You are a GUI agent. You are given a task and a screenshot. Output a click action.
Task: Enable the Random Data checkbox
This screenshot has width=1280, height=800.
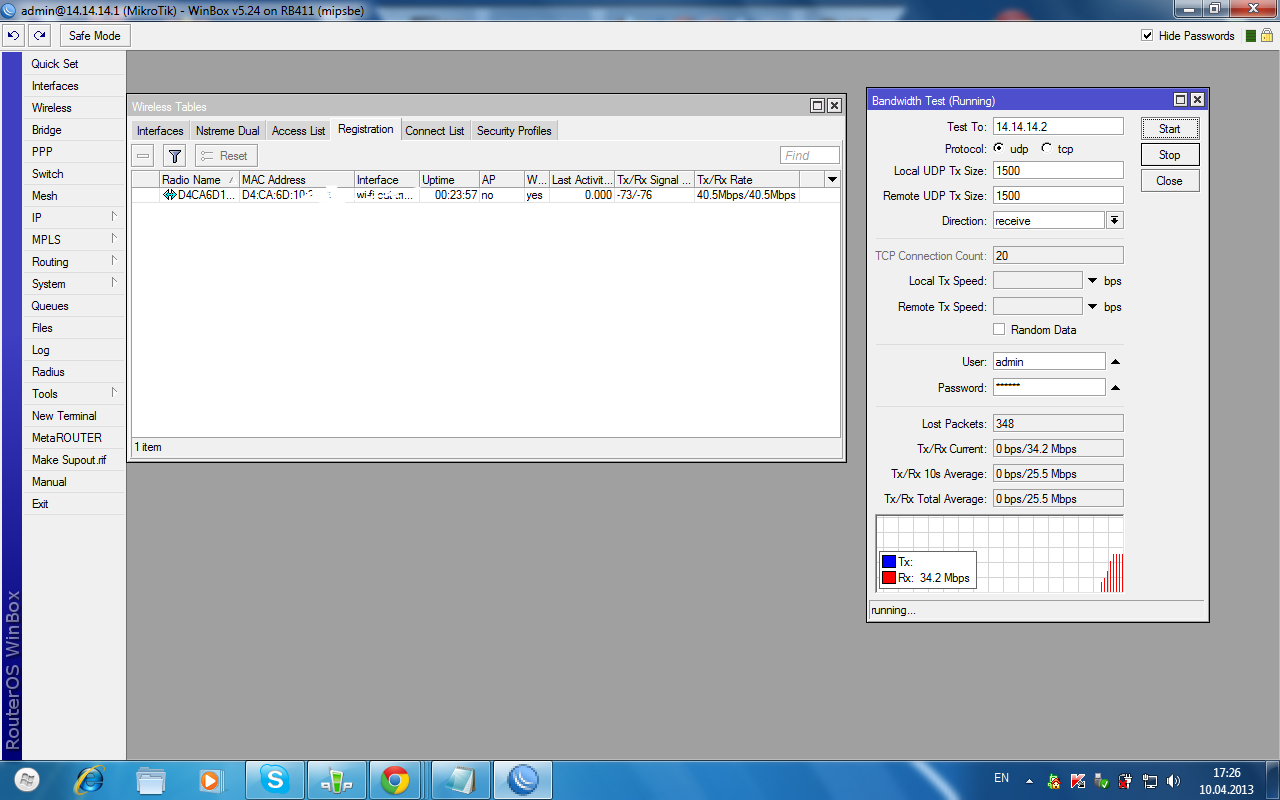tap(999, 329)
